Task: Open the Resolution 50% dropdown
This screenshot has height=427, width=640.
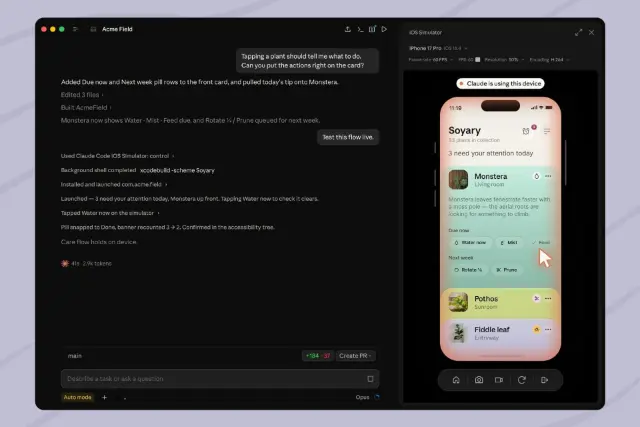Action: tap(504, 60)
